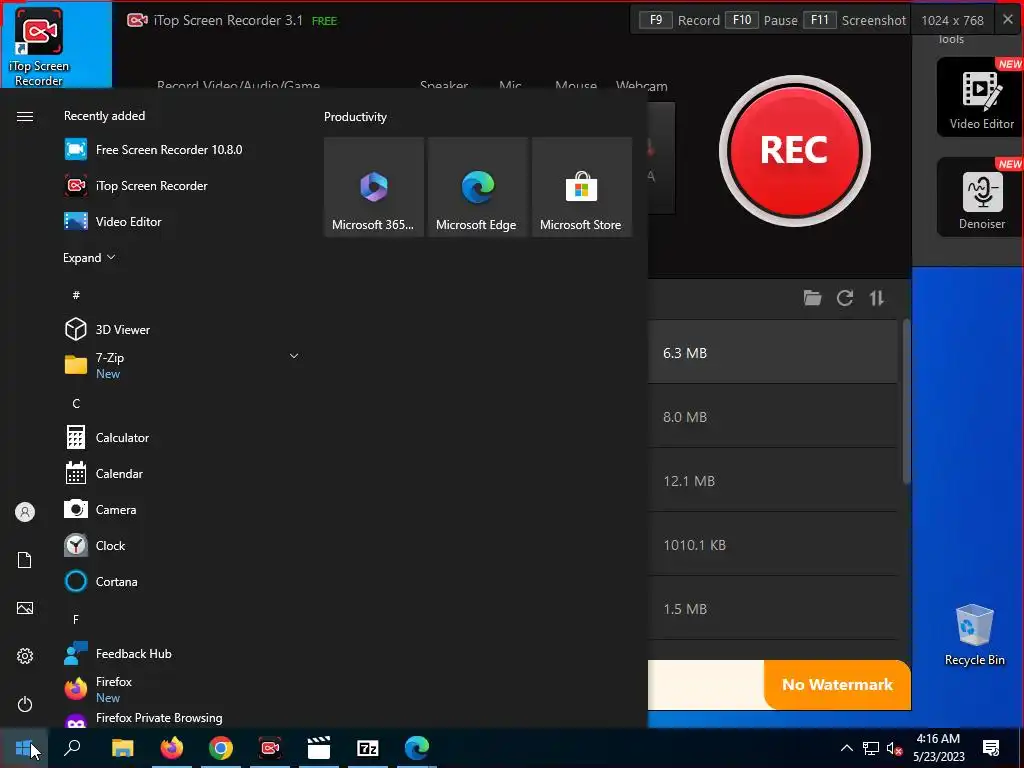Launch Cortana
The width and height of the screenshot is (1024, 768).
182,581
